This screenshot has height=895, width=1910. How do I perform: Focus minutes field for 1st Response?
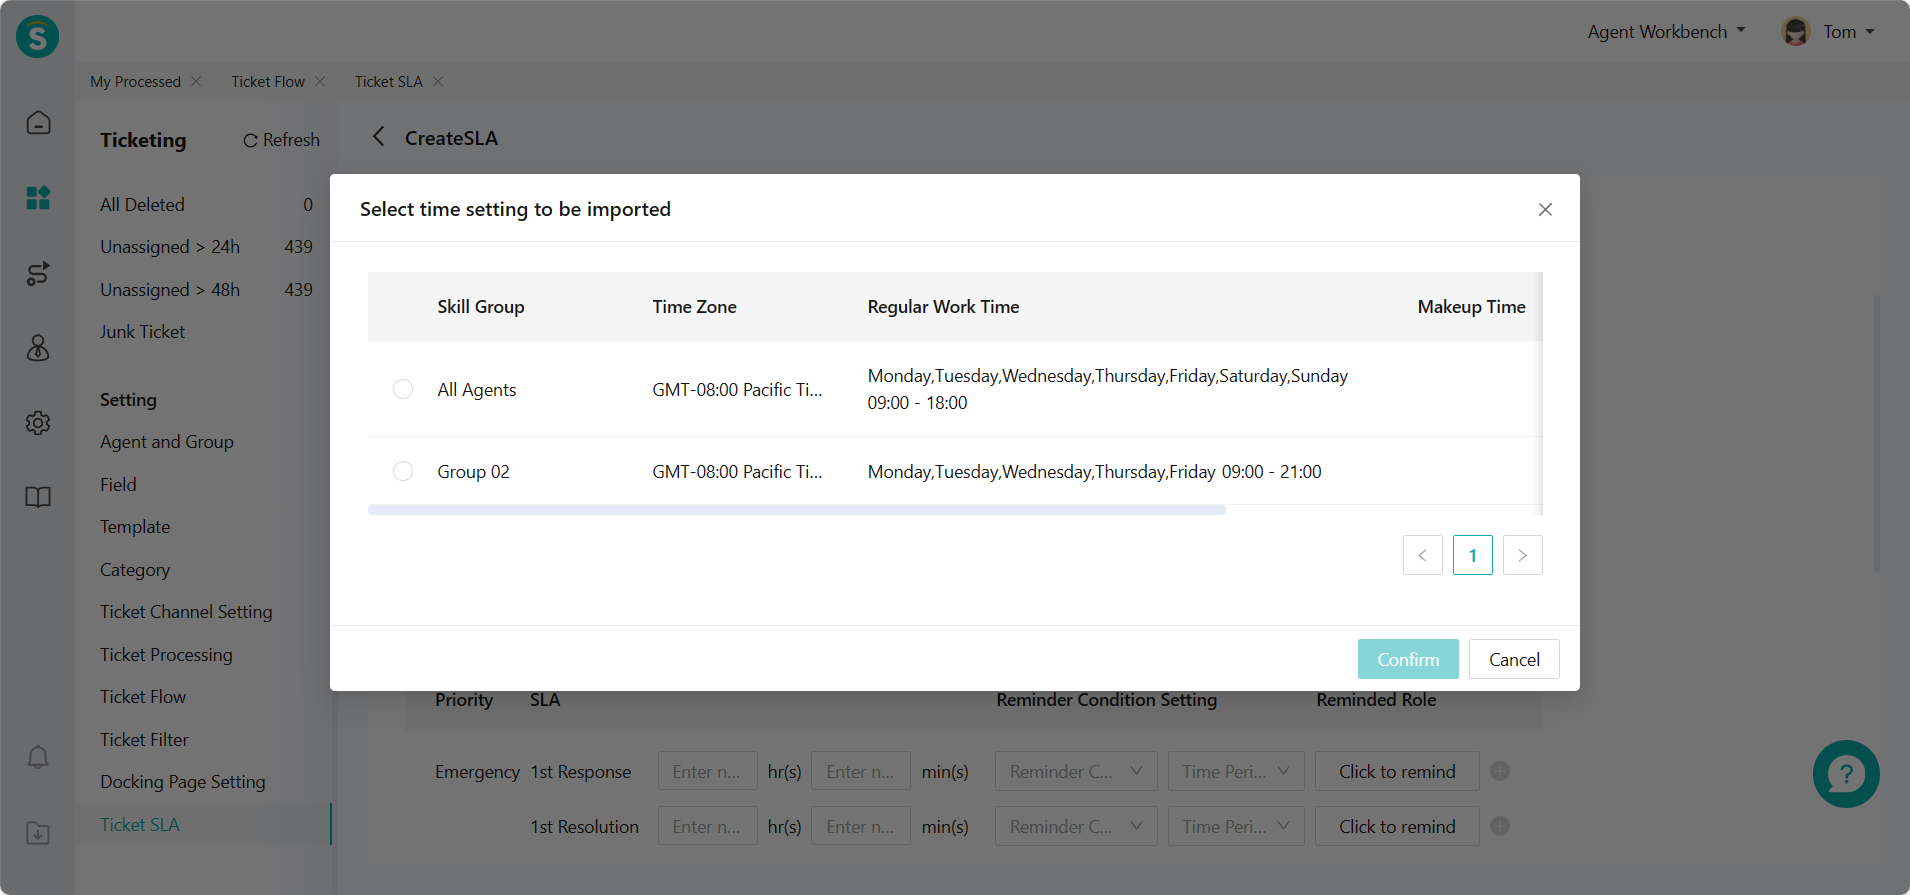pyautogui.click(x=860, y=771)
